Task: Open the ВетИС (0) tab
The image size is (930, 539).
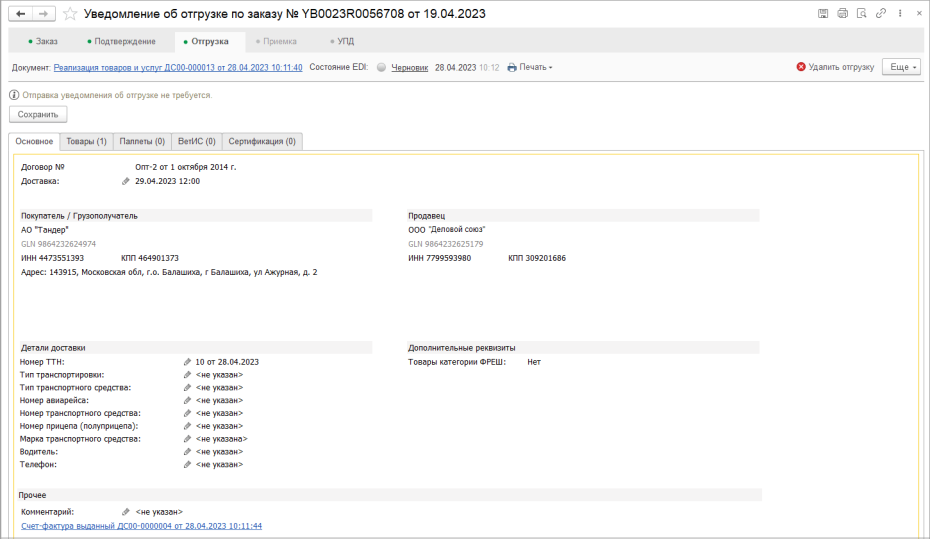Action: tap(197, 141)
